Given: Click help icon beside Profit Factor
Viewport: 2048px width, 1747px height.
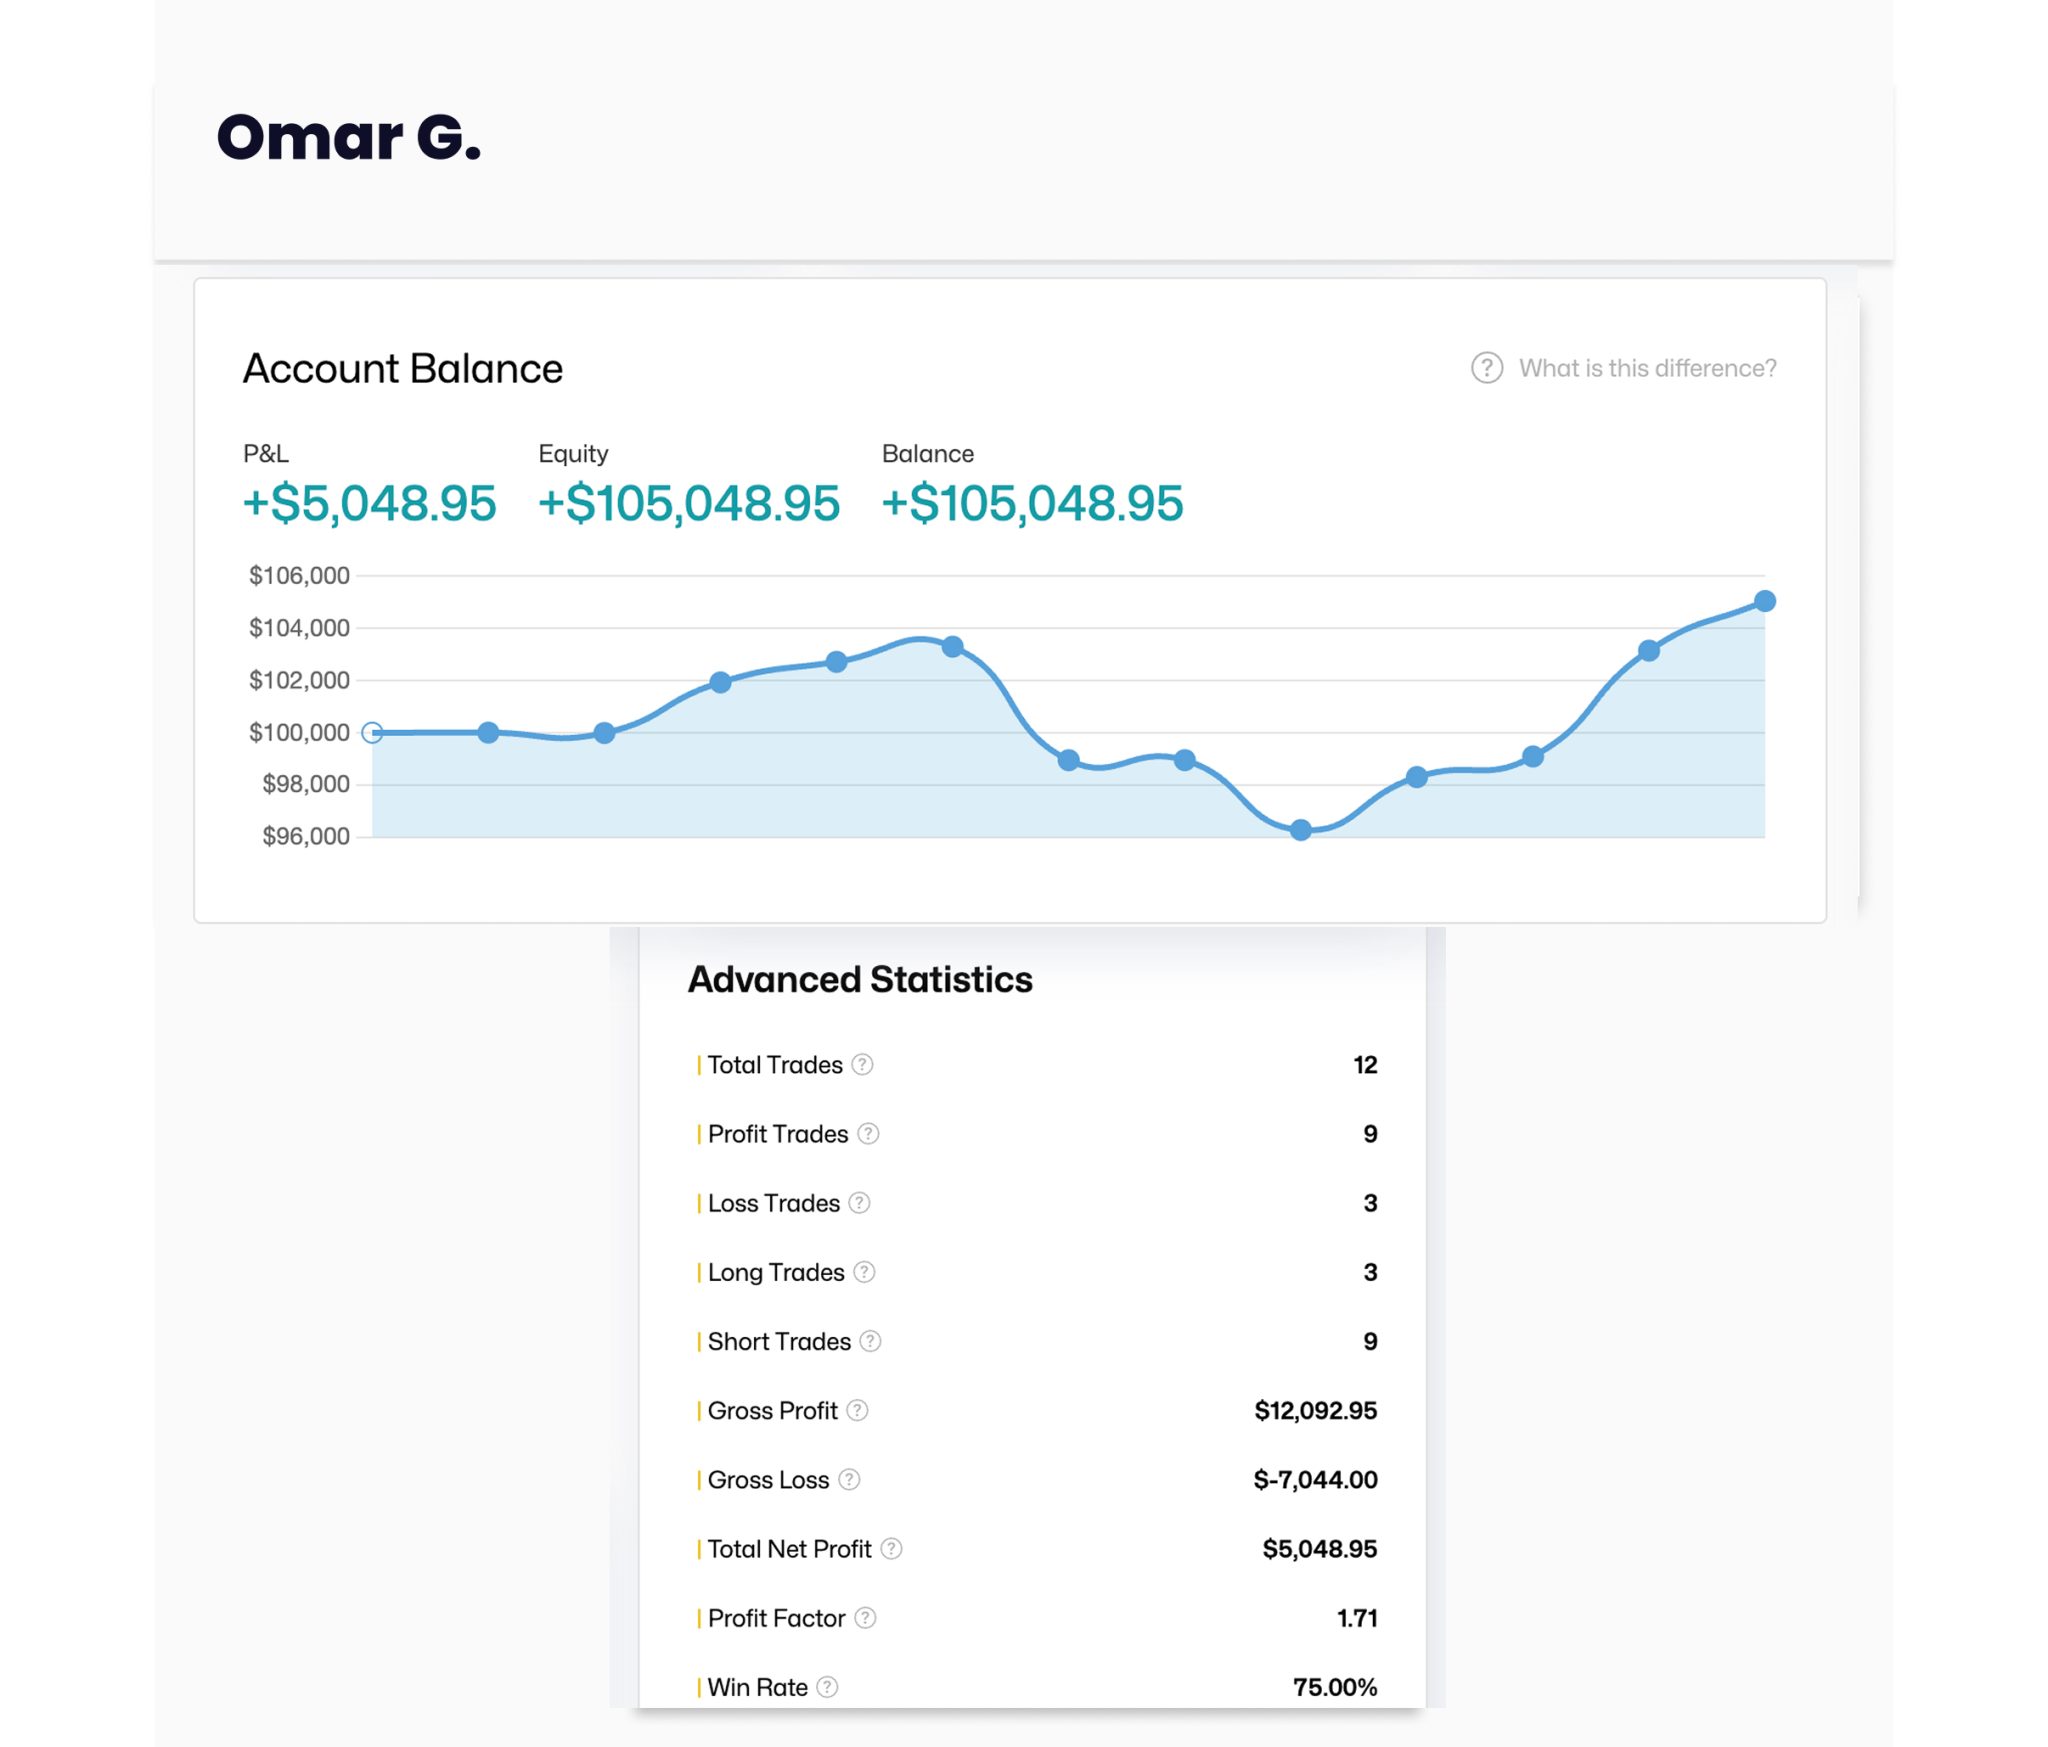Looking at the screenshot, I should (865, 1618).
